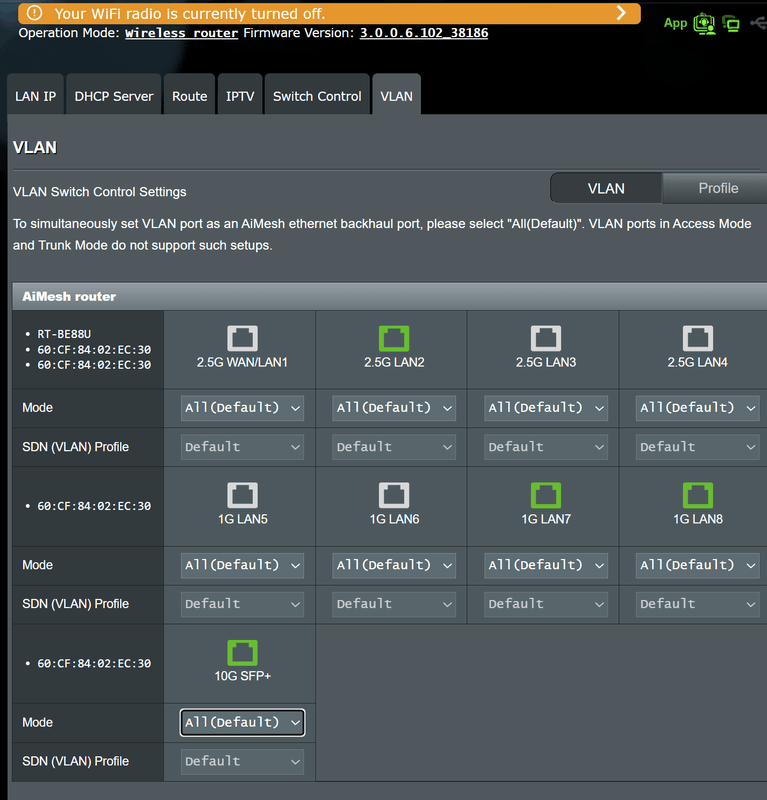The width and height of the screenshot is (767, 800).
Task: Click the green 1G LAN8 port icon
Action: pyautogui.click(x=698, y=495)
